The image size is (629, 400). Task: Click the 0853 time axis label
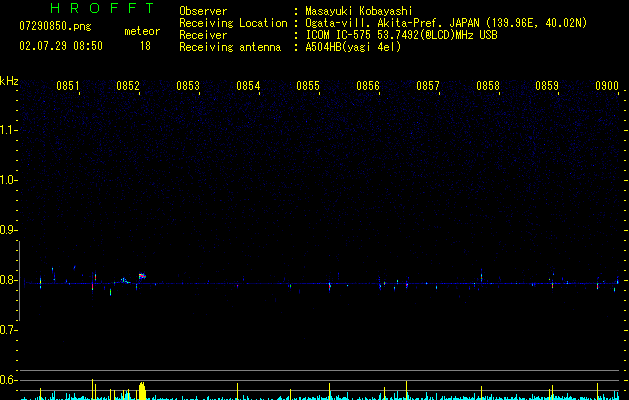[x=188, y=86]
